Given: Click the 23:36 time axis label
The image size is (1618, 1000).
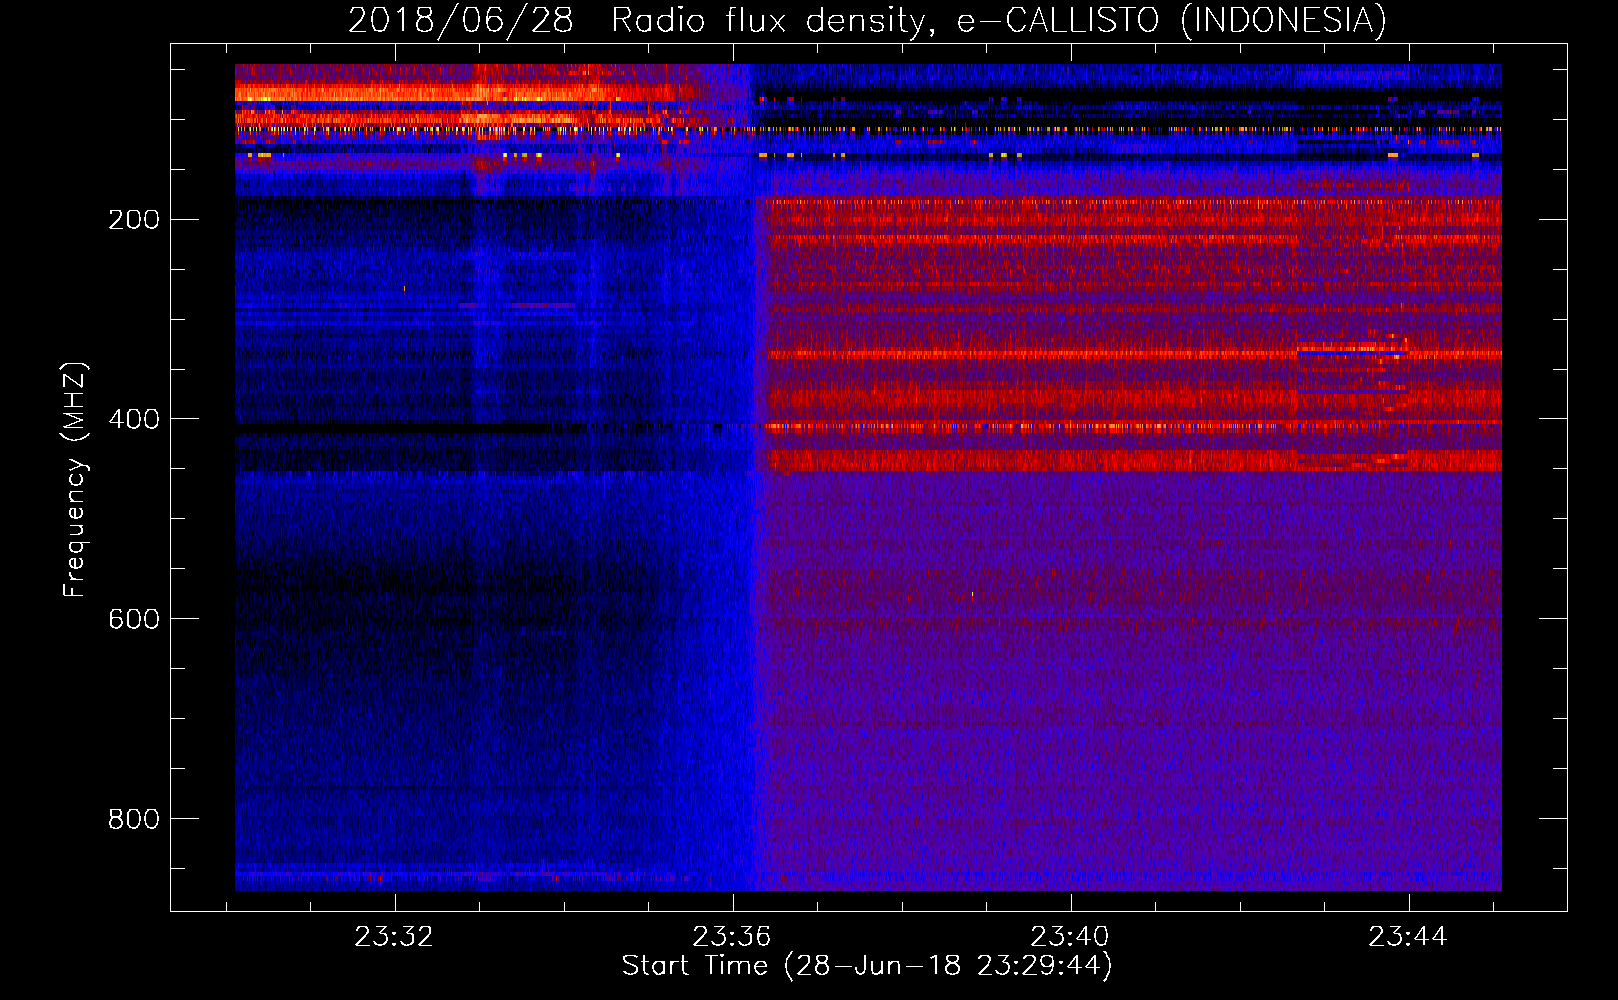Looking at the screenshot, I should 732,937.
